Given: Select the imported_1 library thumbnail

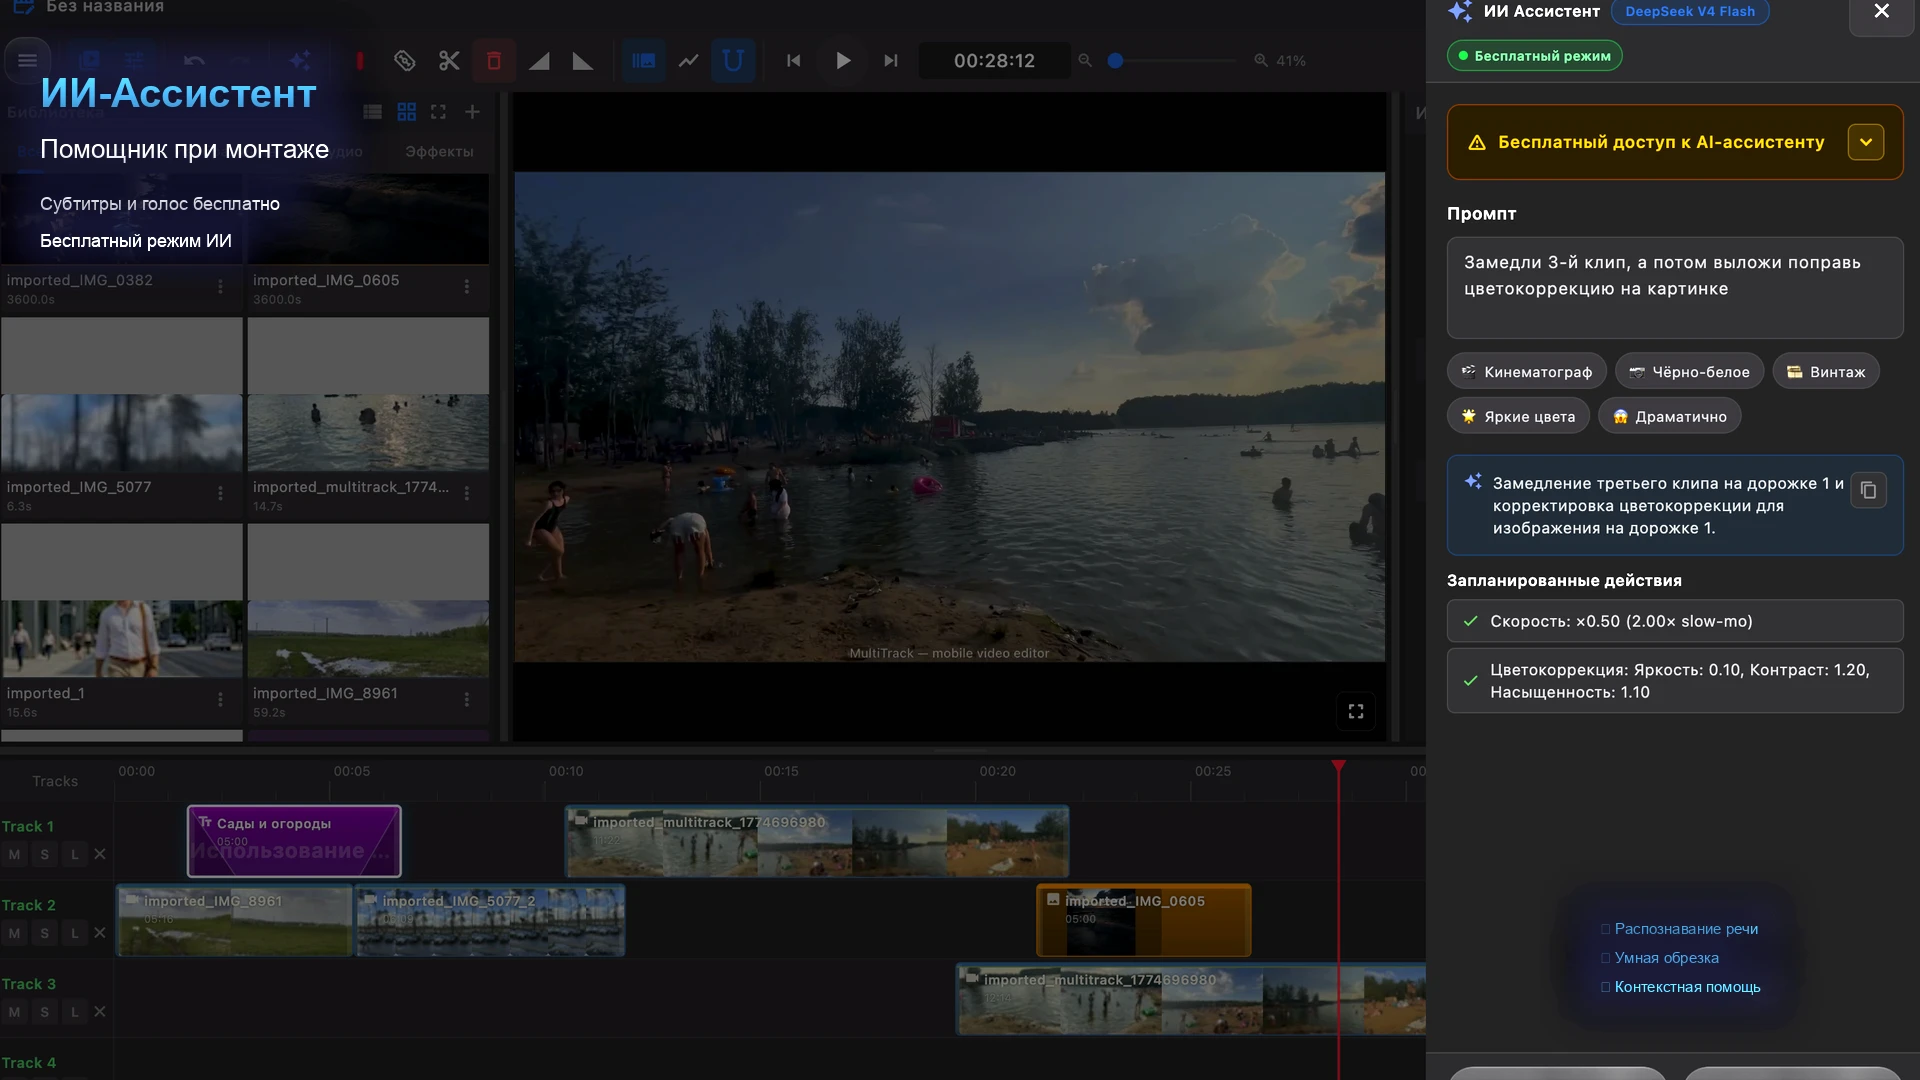Looking at the screenshot, I should click(121, 601).
